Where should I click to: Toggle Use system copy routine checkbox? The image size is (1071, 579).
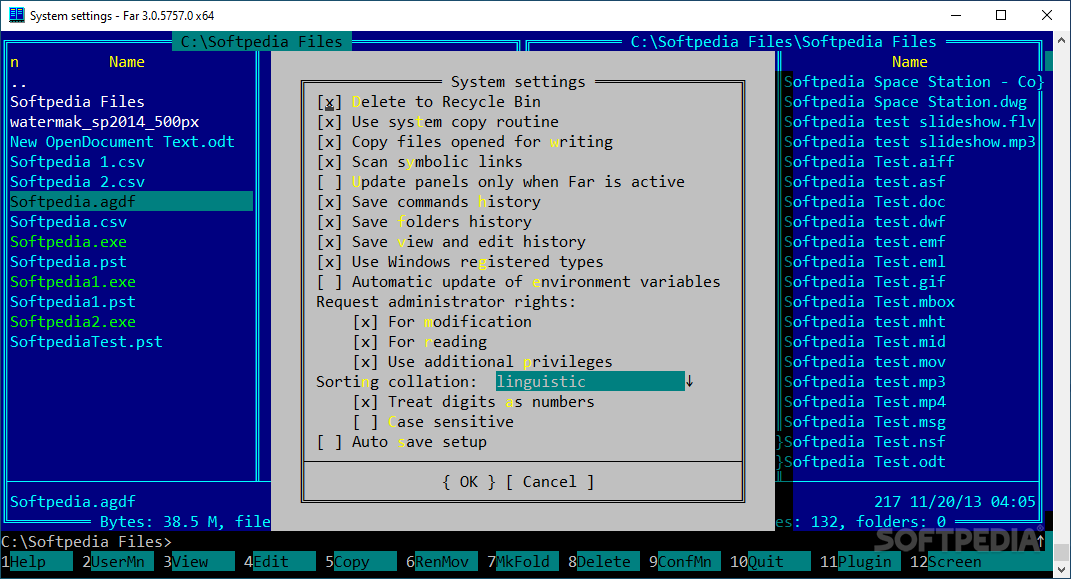[x=329, y=122]
